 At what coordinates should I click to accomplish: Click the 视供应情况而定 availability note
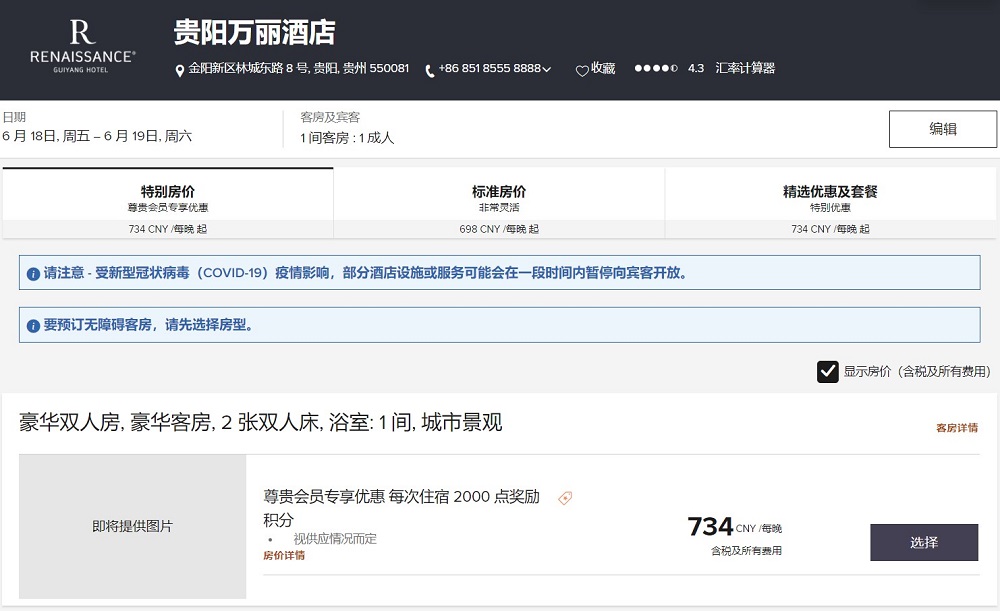(x=335, y=539)
